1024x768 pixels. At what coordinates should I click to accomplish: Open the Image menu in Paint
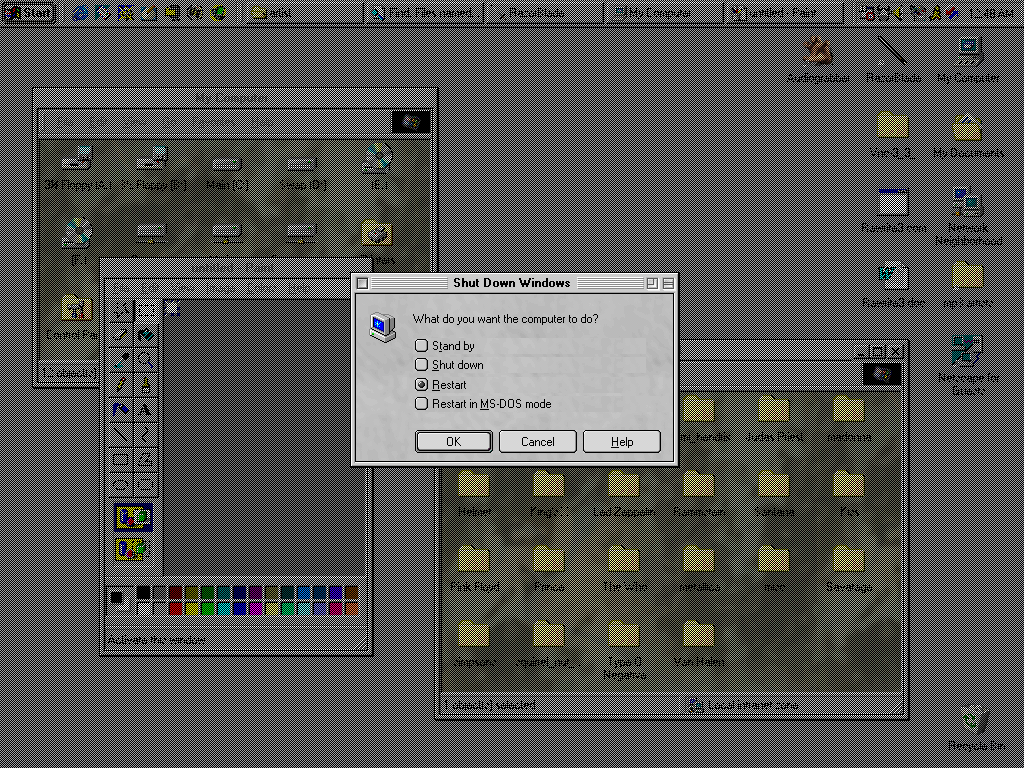(221, 288)
